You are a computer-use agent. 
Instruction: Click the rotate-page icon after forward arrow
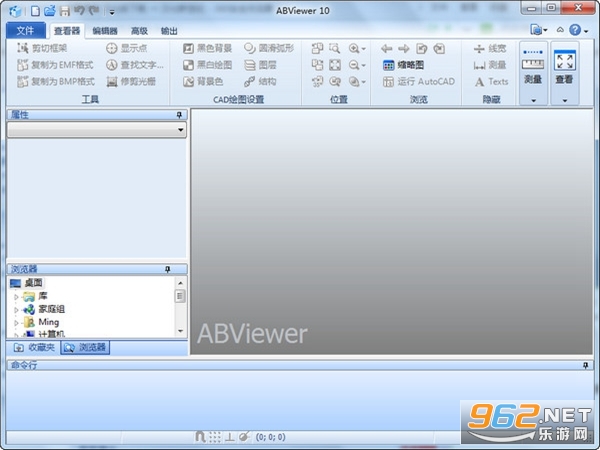[x=421, y=49]
